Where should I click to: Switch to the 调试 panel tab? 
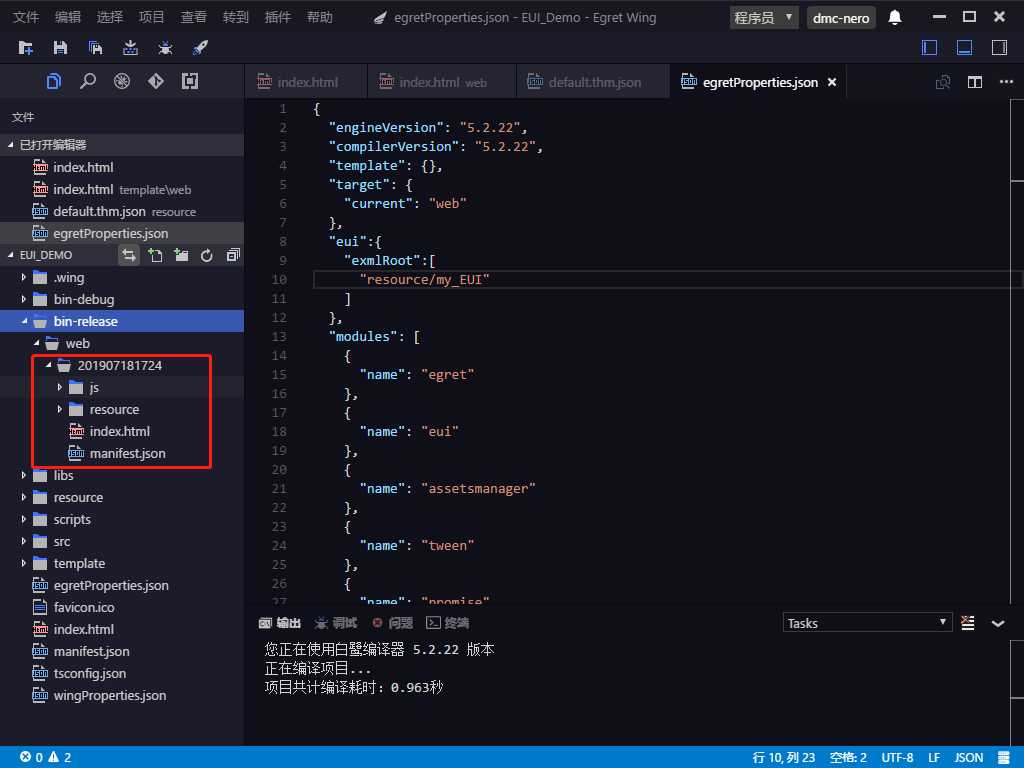click(336, 623)
